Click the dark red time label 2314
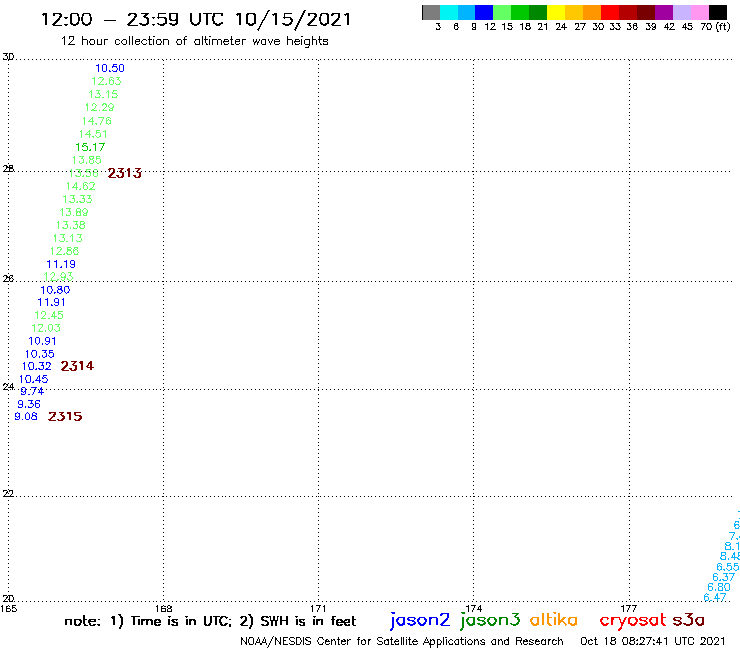This screenshot has height=650, width=740. pyautogui.click(x=77, y=366)
